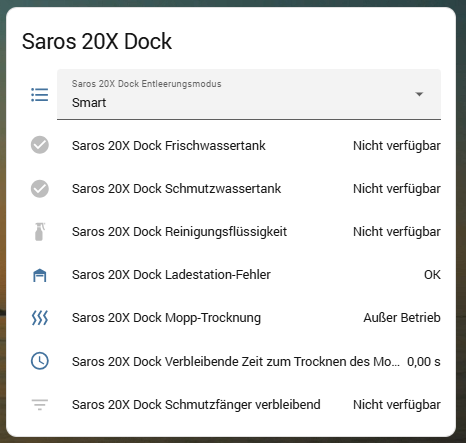
Task: Click the Außer Betrieb state of Mopp-Trocknung
Action: point(402,318)
